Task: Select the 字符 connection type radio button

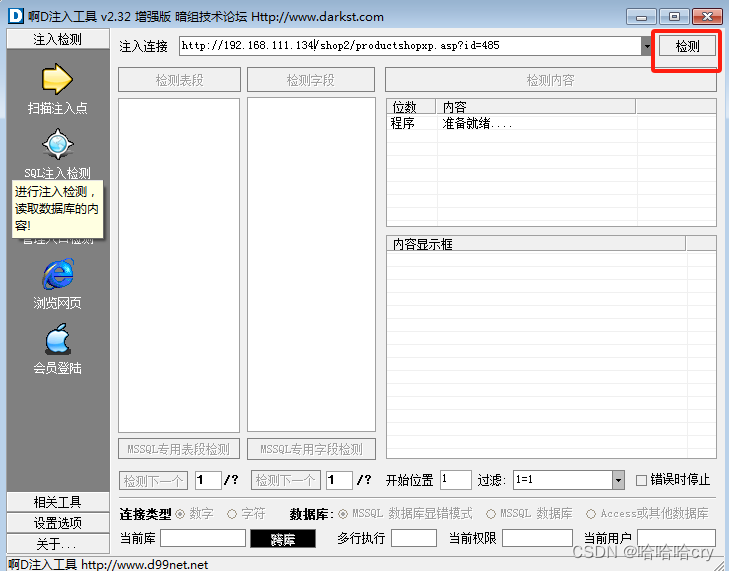Action: coord(232,514)
